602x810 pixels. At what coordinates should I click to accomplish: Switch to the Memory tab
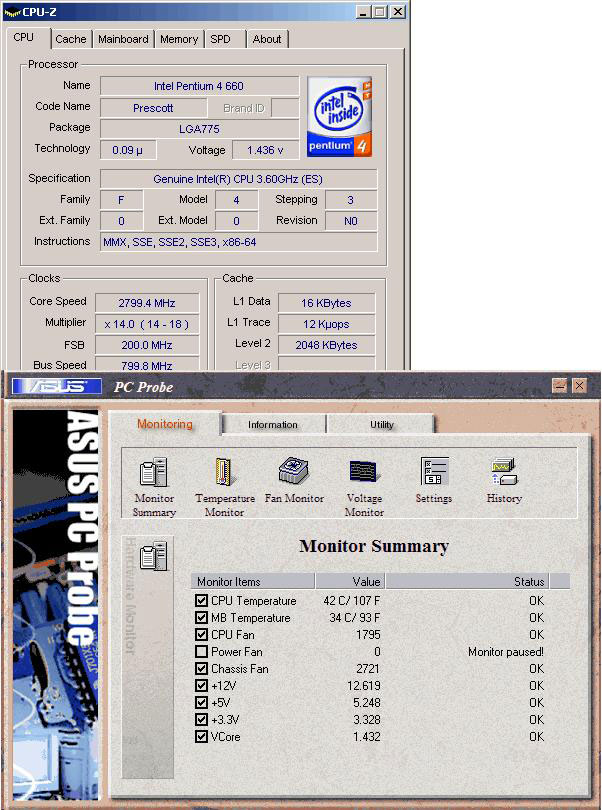pos(179,39)
